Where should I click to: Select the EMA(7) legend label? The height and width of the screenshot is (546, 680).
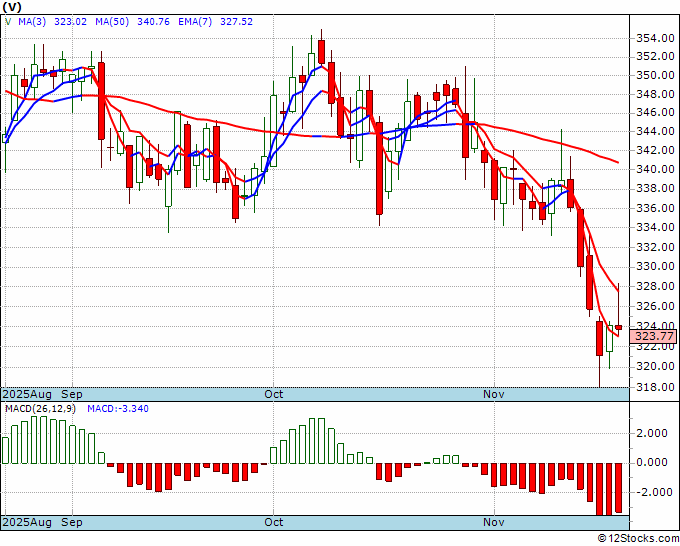pos(195,22)
